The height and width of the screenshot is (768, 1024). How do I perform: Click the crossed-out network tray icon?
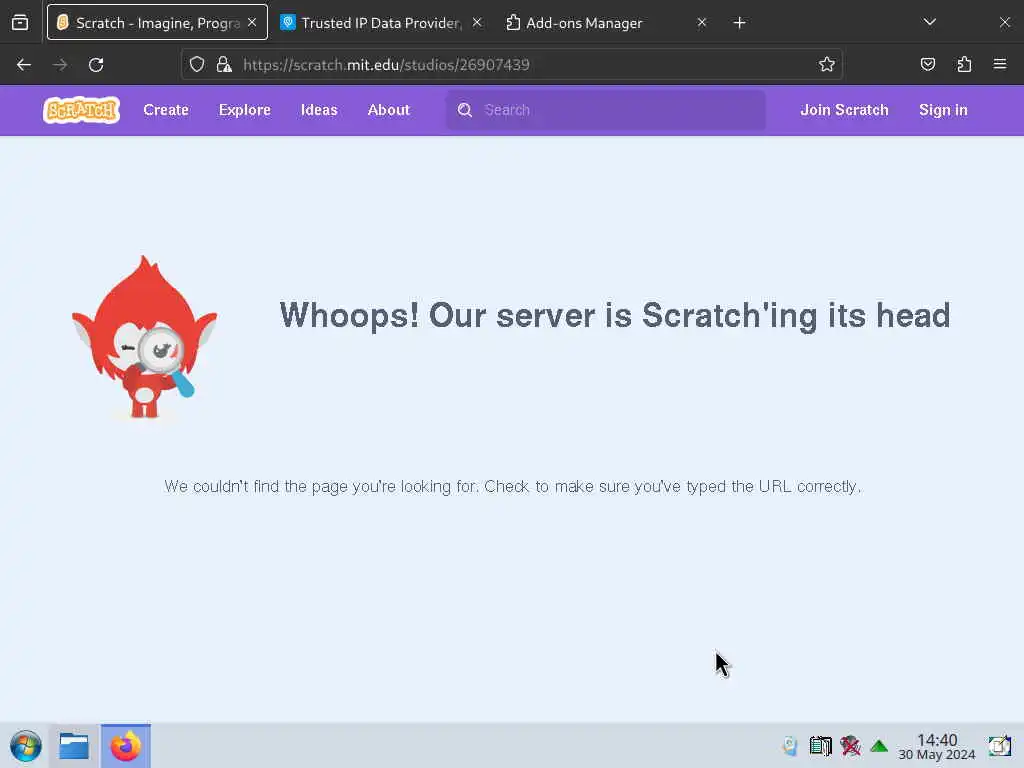pos(850,746)
